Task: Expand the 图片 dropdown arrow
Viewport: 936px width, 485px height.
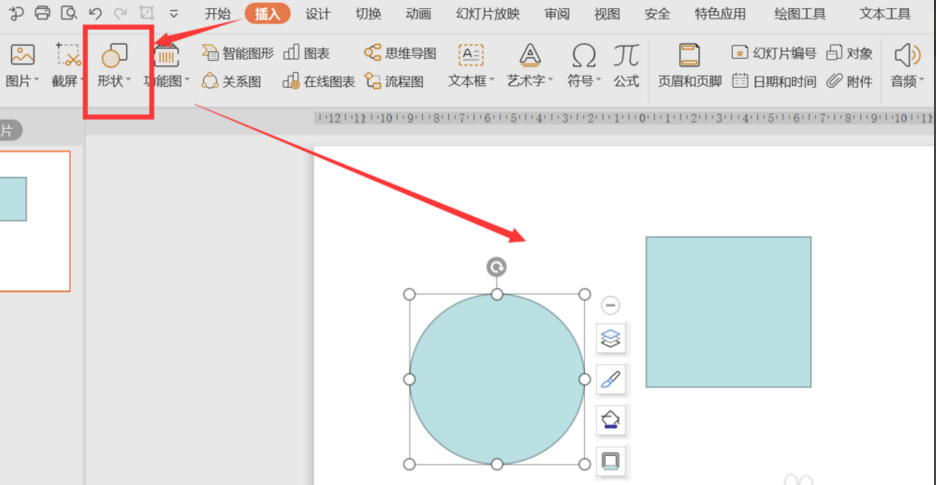Action: pos(37,80)
